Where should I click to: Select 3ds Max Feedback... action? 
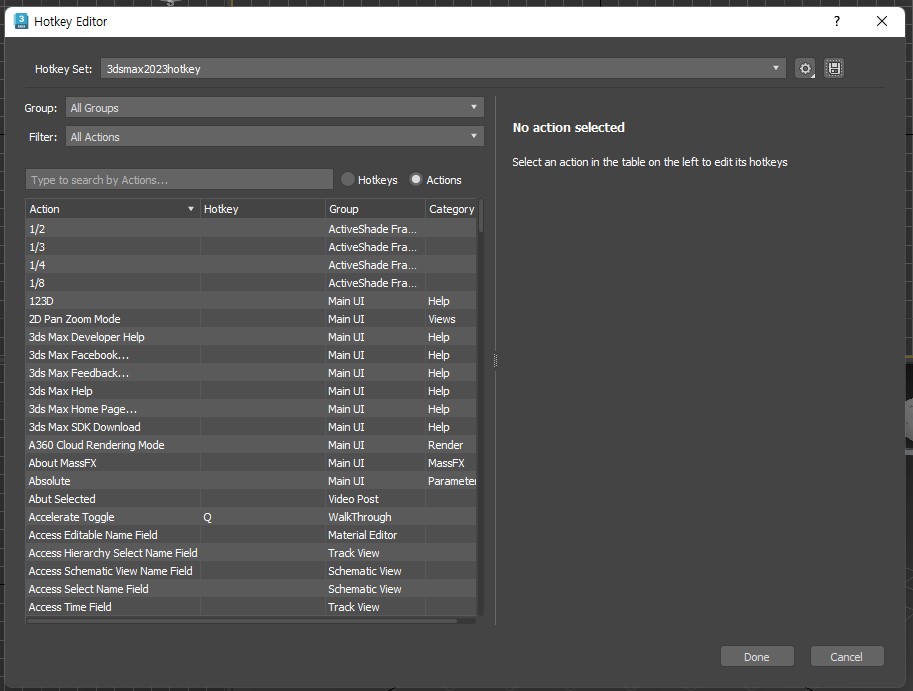pos(251,373)
